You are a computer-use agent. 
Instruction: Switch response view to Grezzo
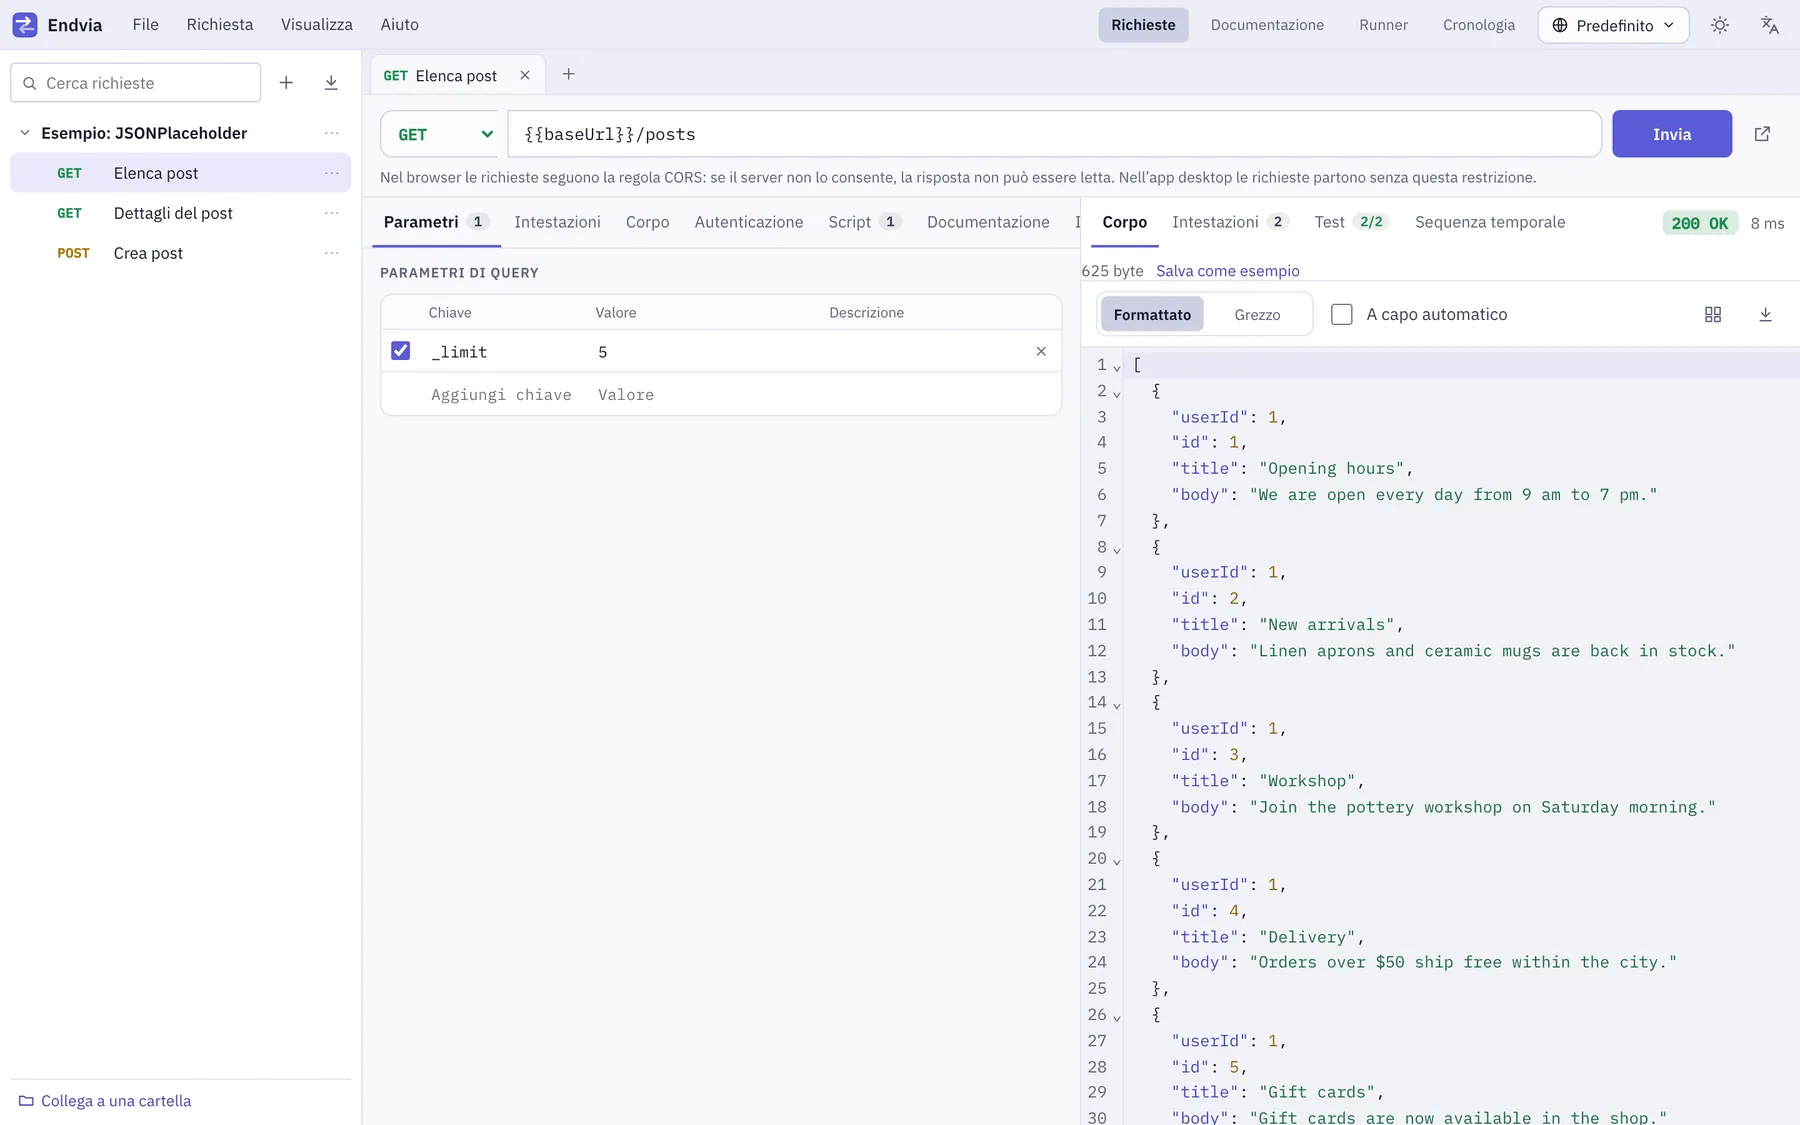pos(1257,314)
